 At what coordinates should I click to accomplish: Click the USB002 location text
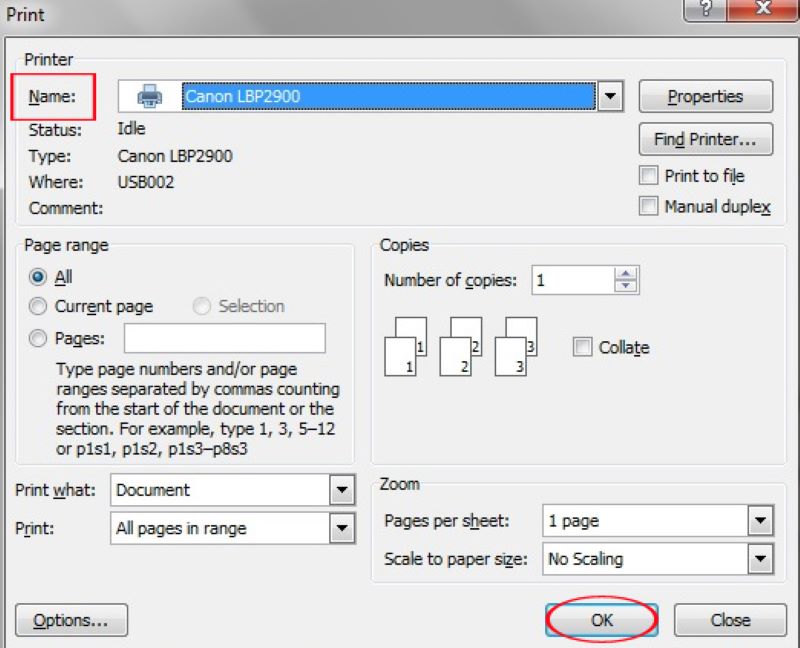146,182
